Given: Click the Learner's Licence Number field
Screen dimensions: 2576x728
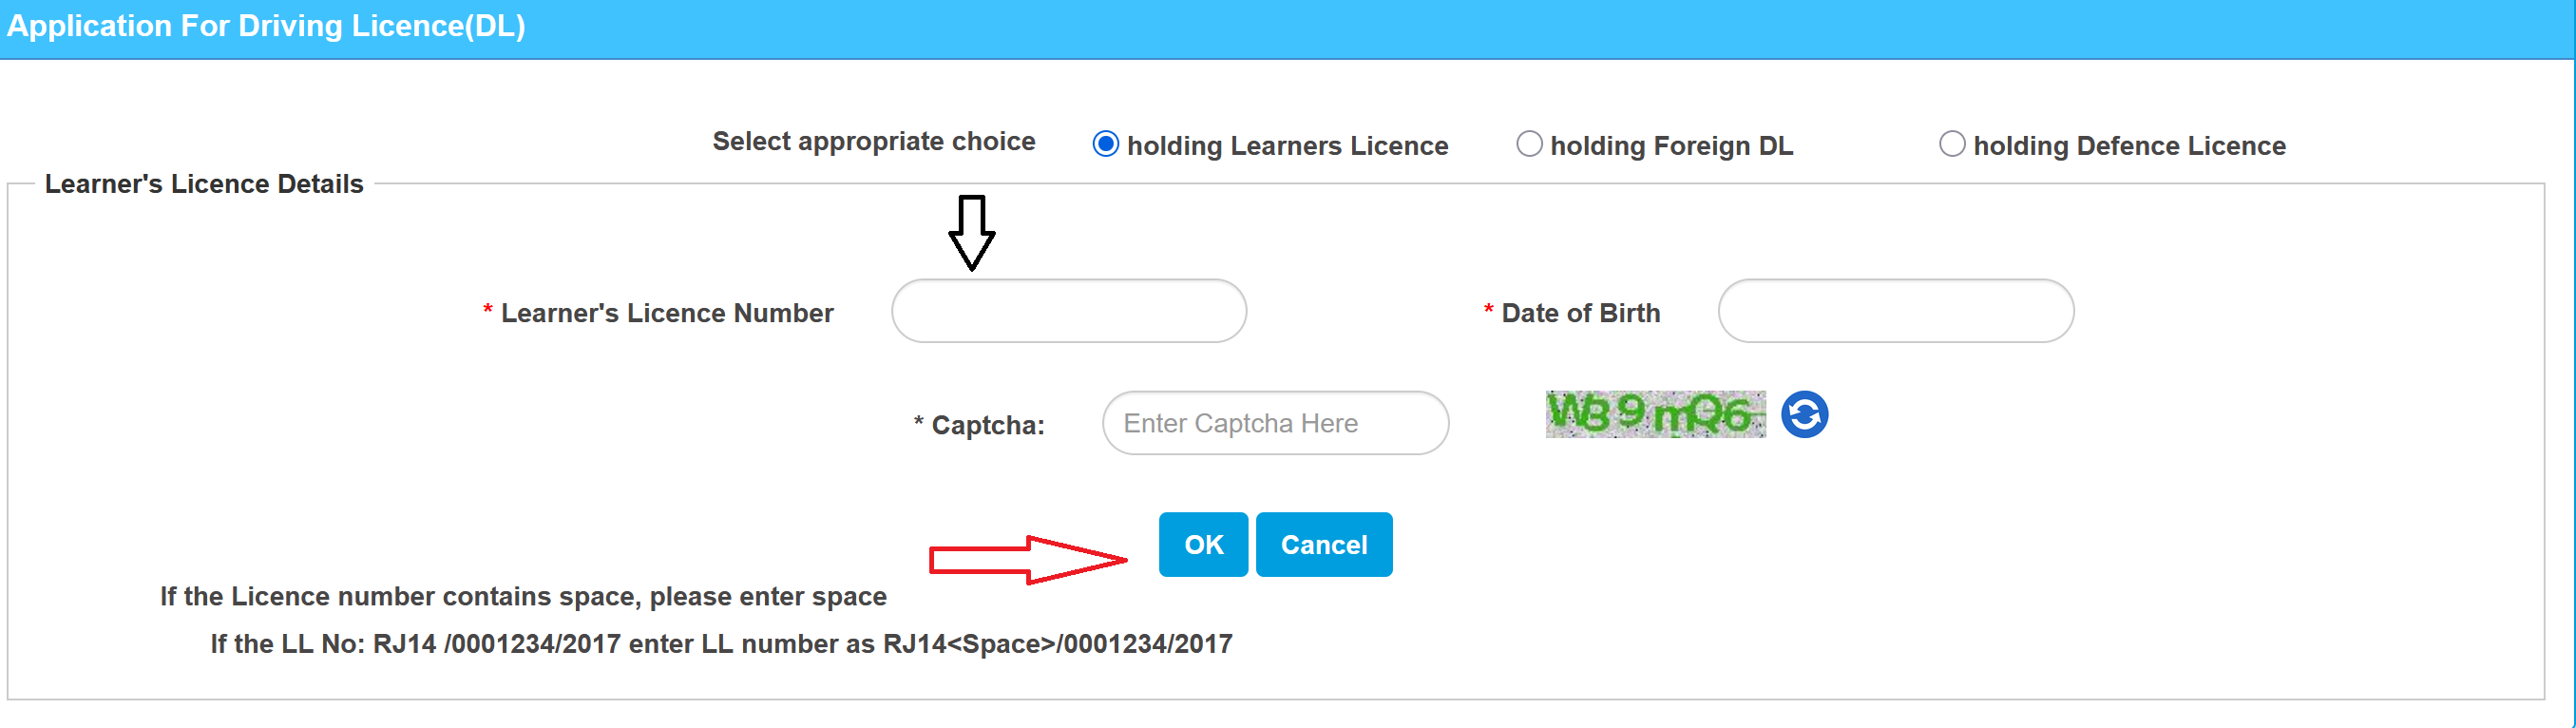Looking at the screenshot, I should [1068, 312].
